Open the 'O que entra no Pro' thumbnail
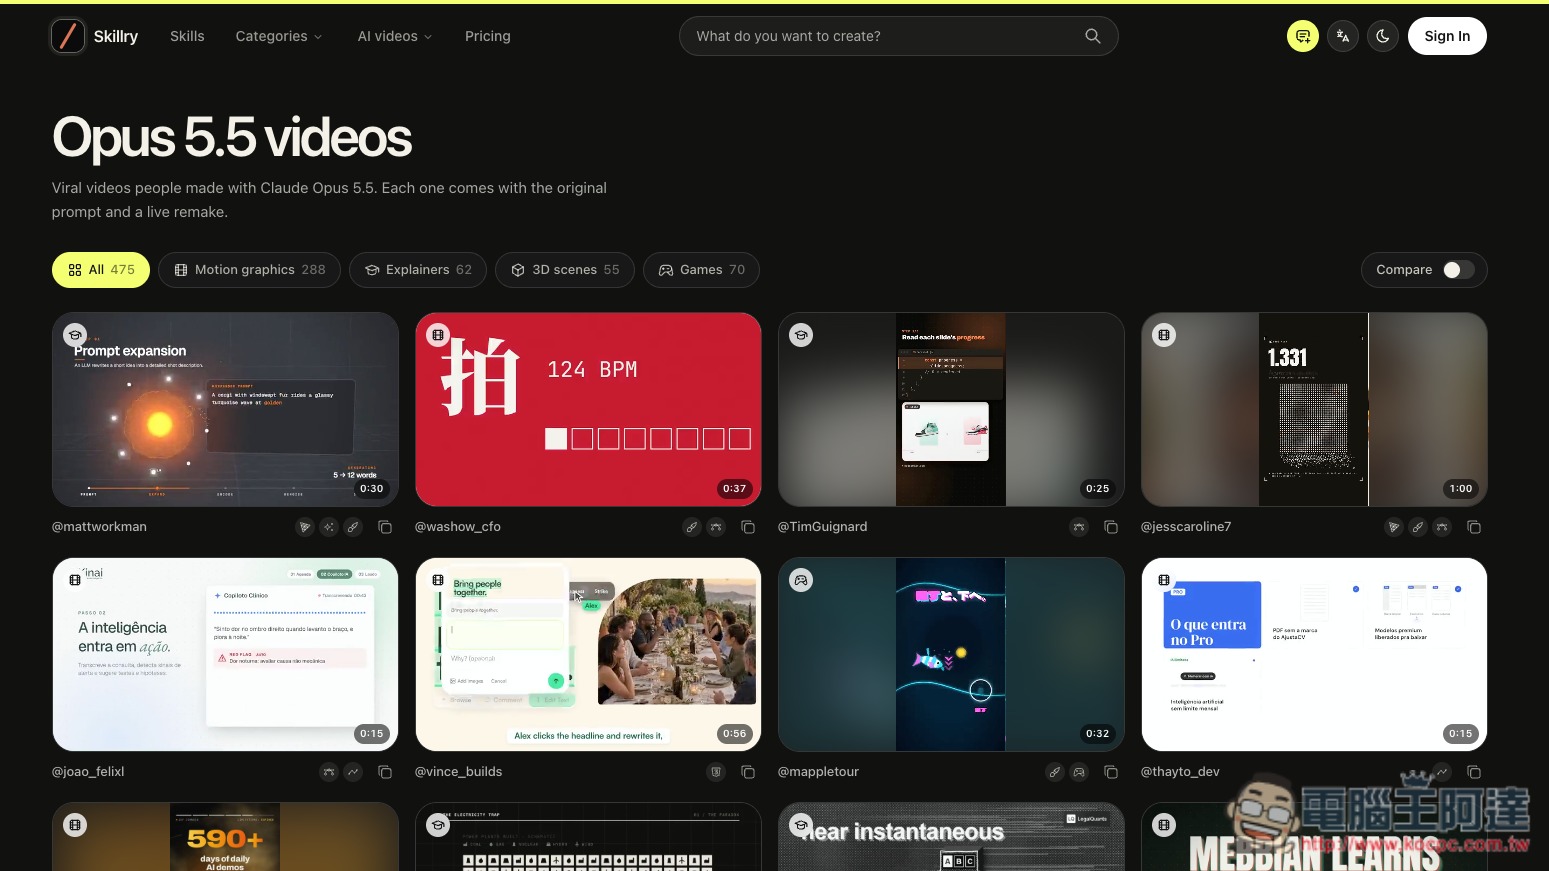This screenshot has height=871, width=1549. click(x=1314, y=654)
